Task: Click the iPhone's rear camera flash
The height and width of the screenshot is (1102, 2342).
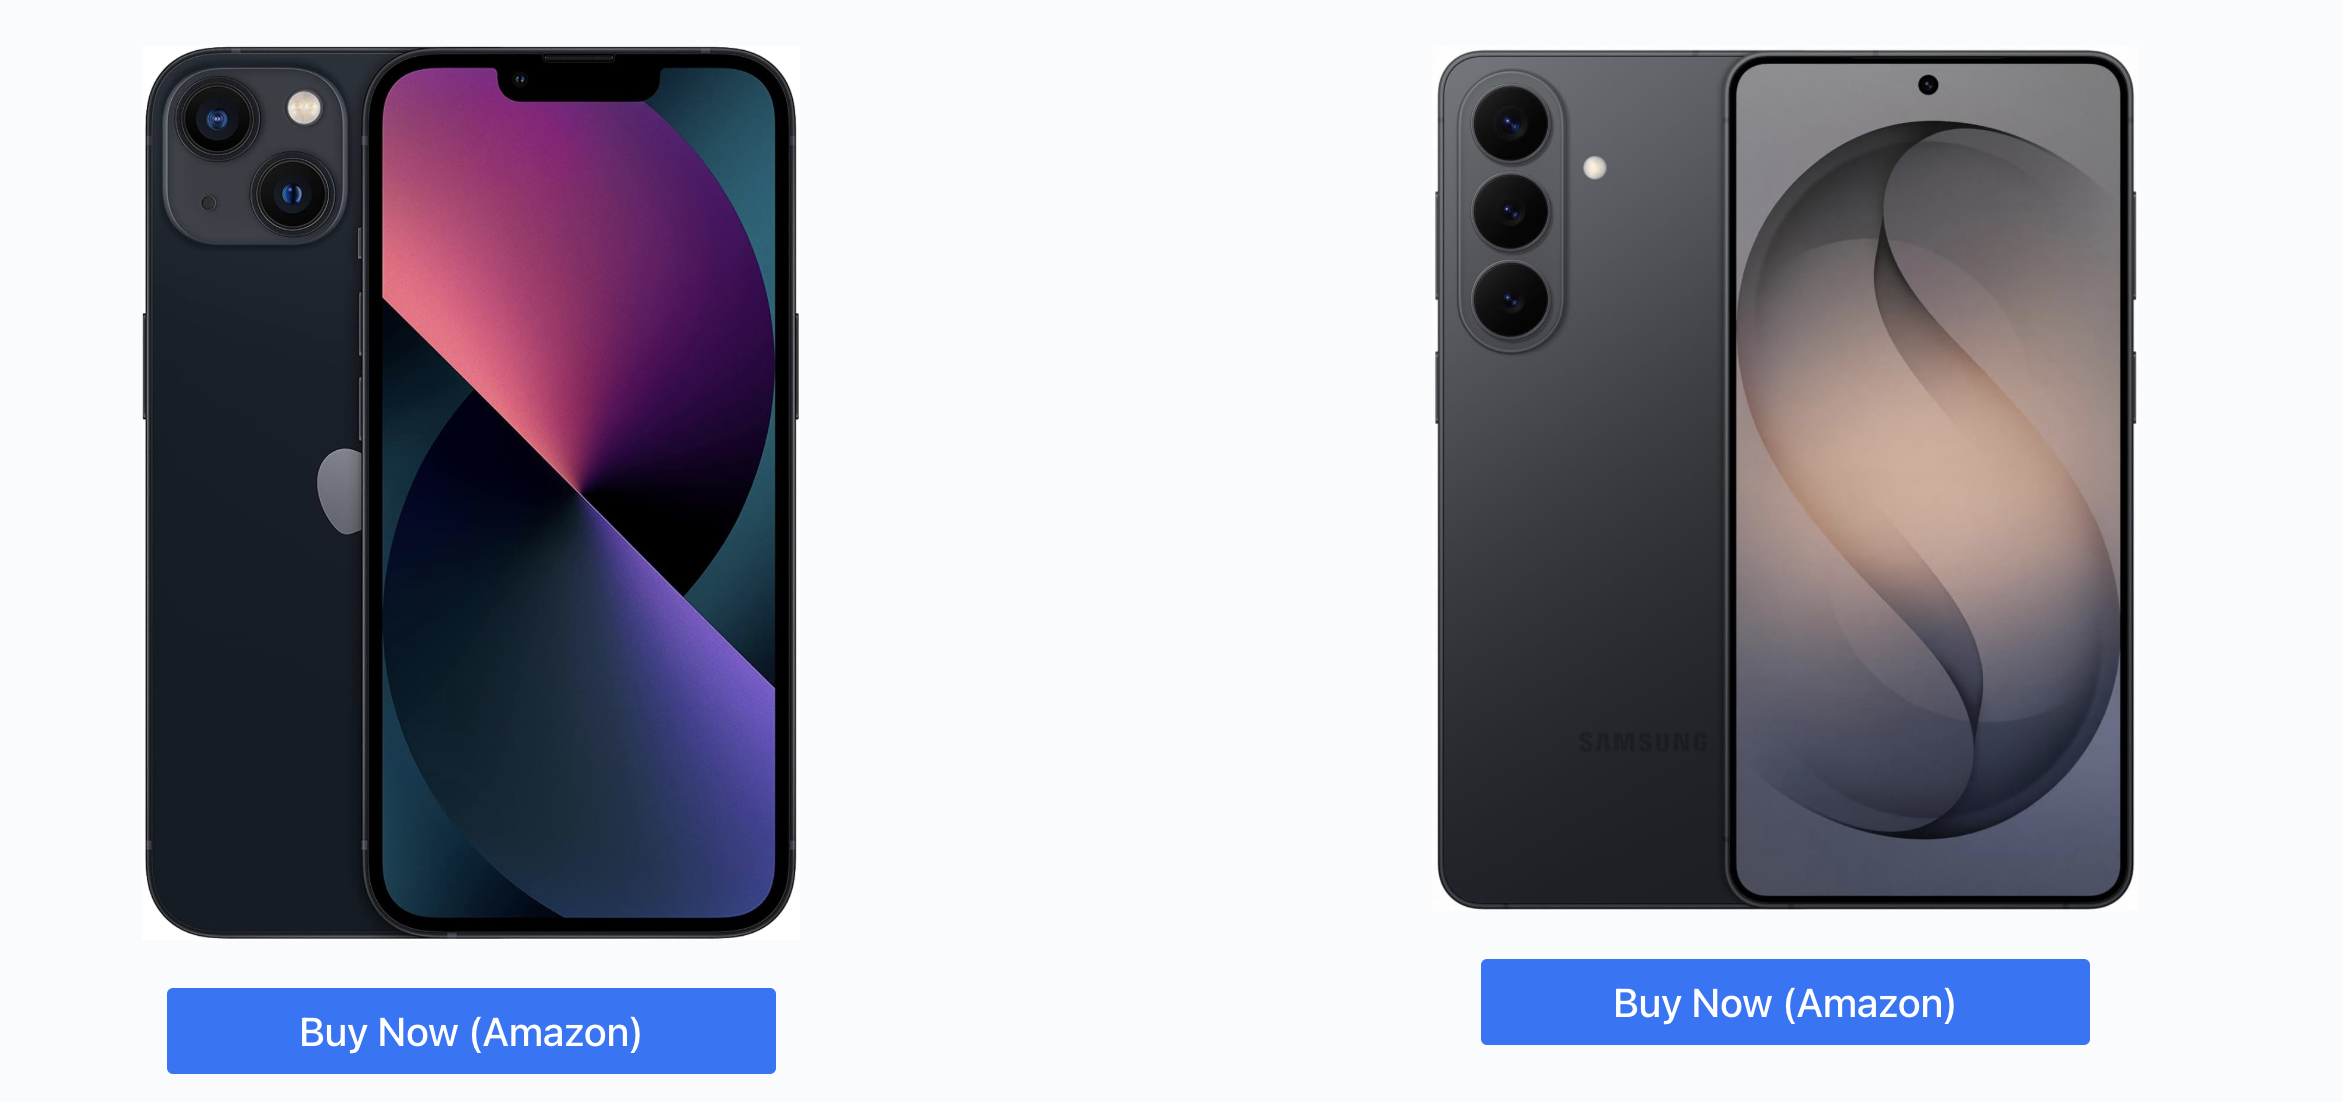Action: pyautogui.click(x=304, y=108)
